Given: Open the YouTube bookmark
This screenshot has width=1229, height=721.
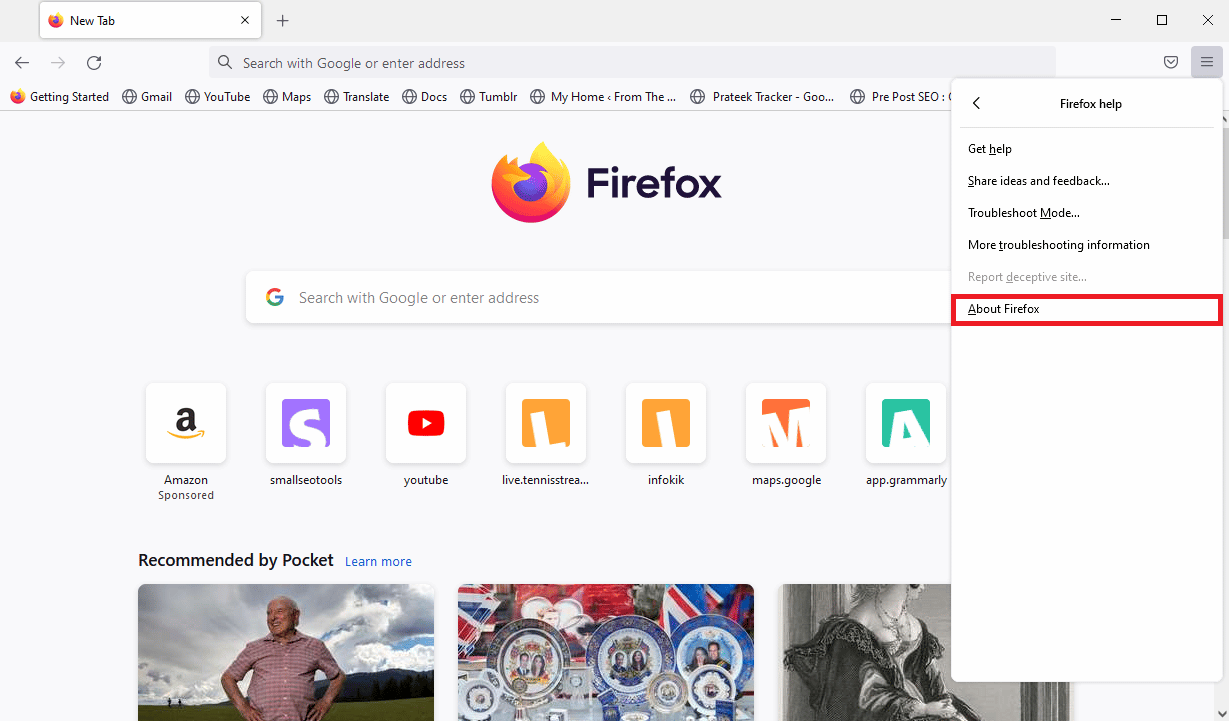Looking at the screenshot, I should (218, 97).
